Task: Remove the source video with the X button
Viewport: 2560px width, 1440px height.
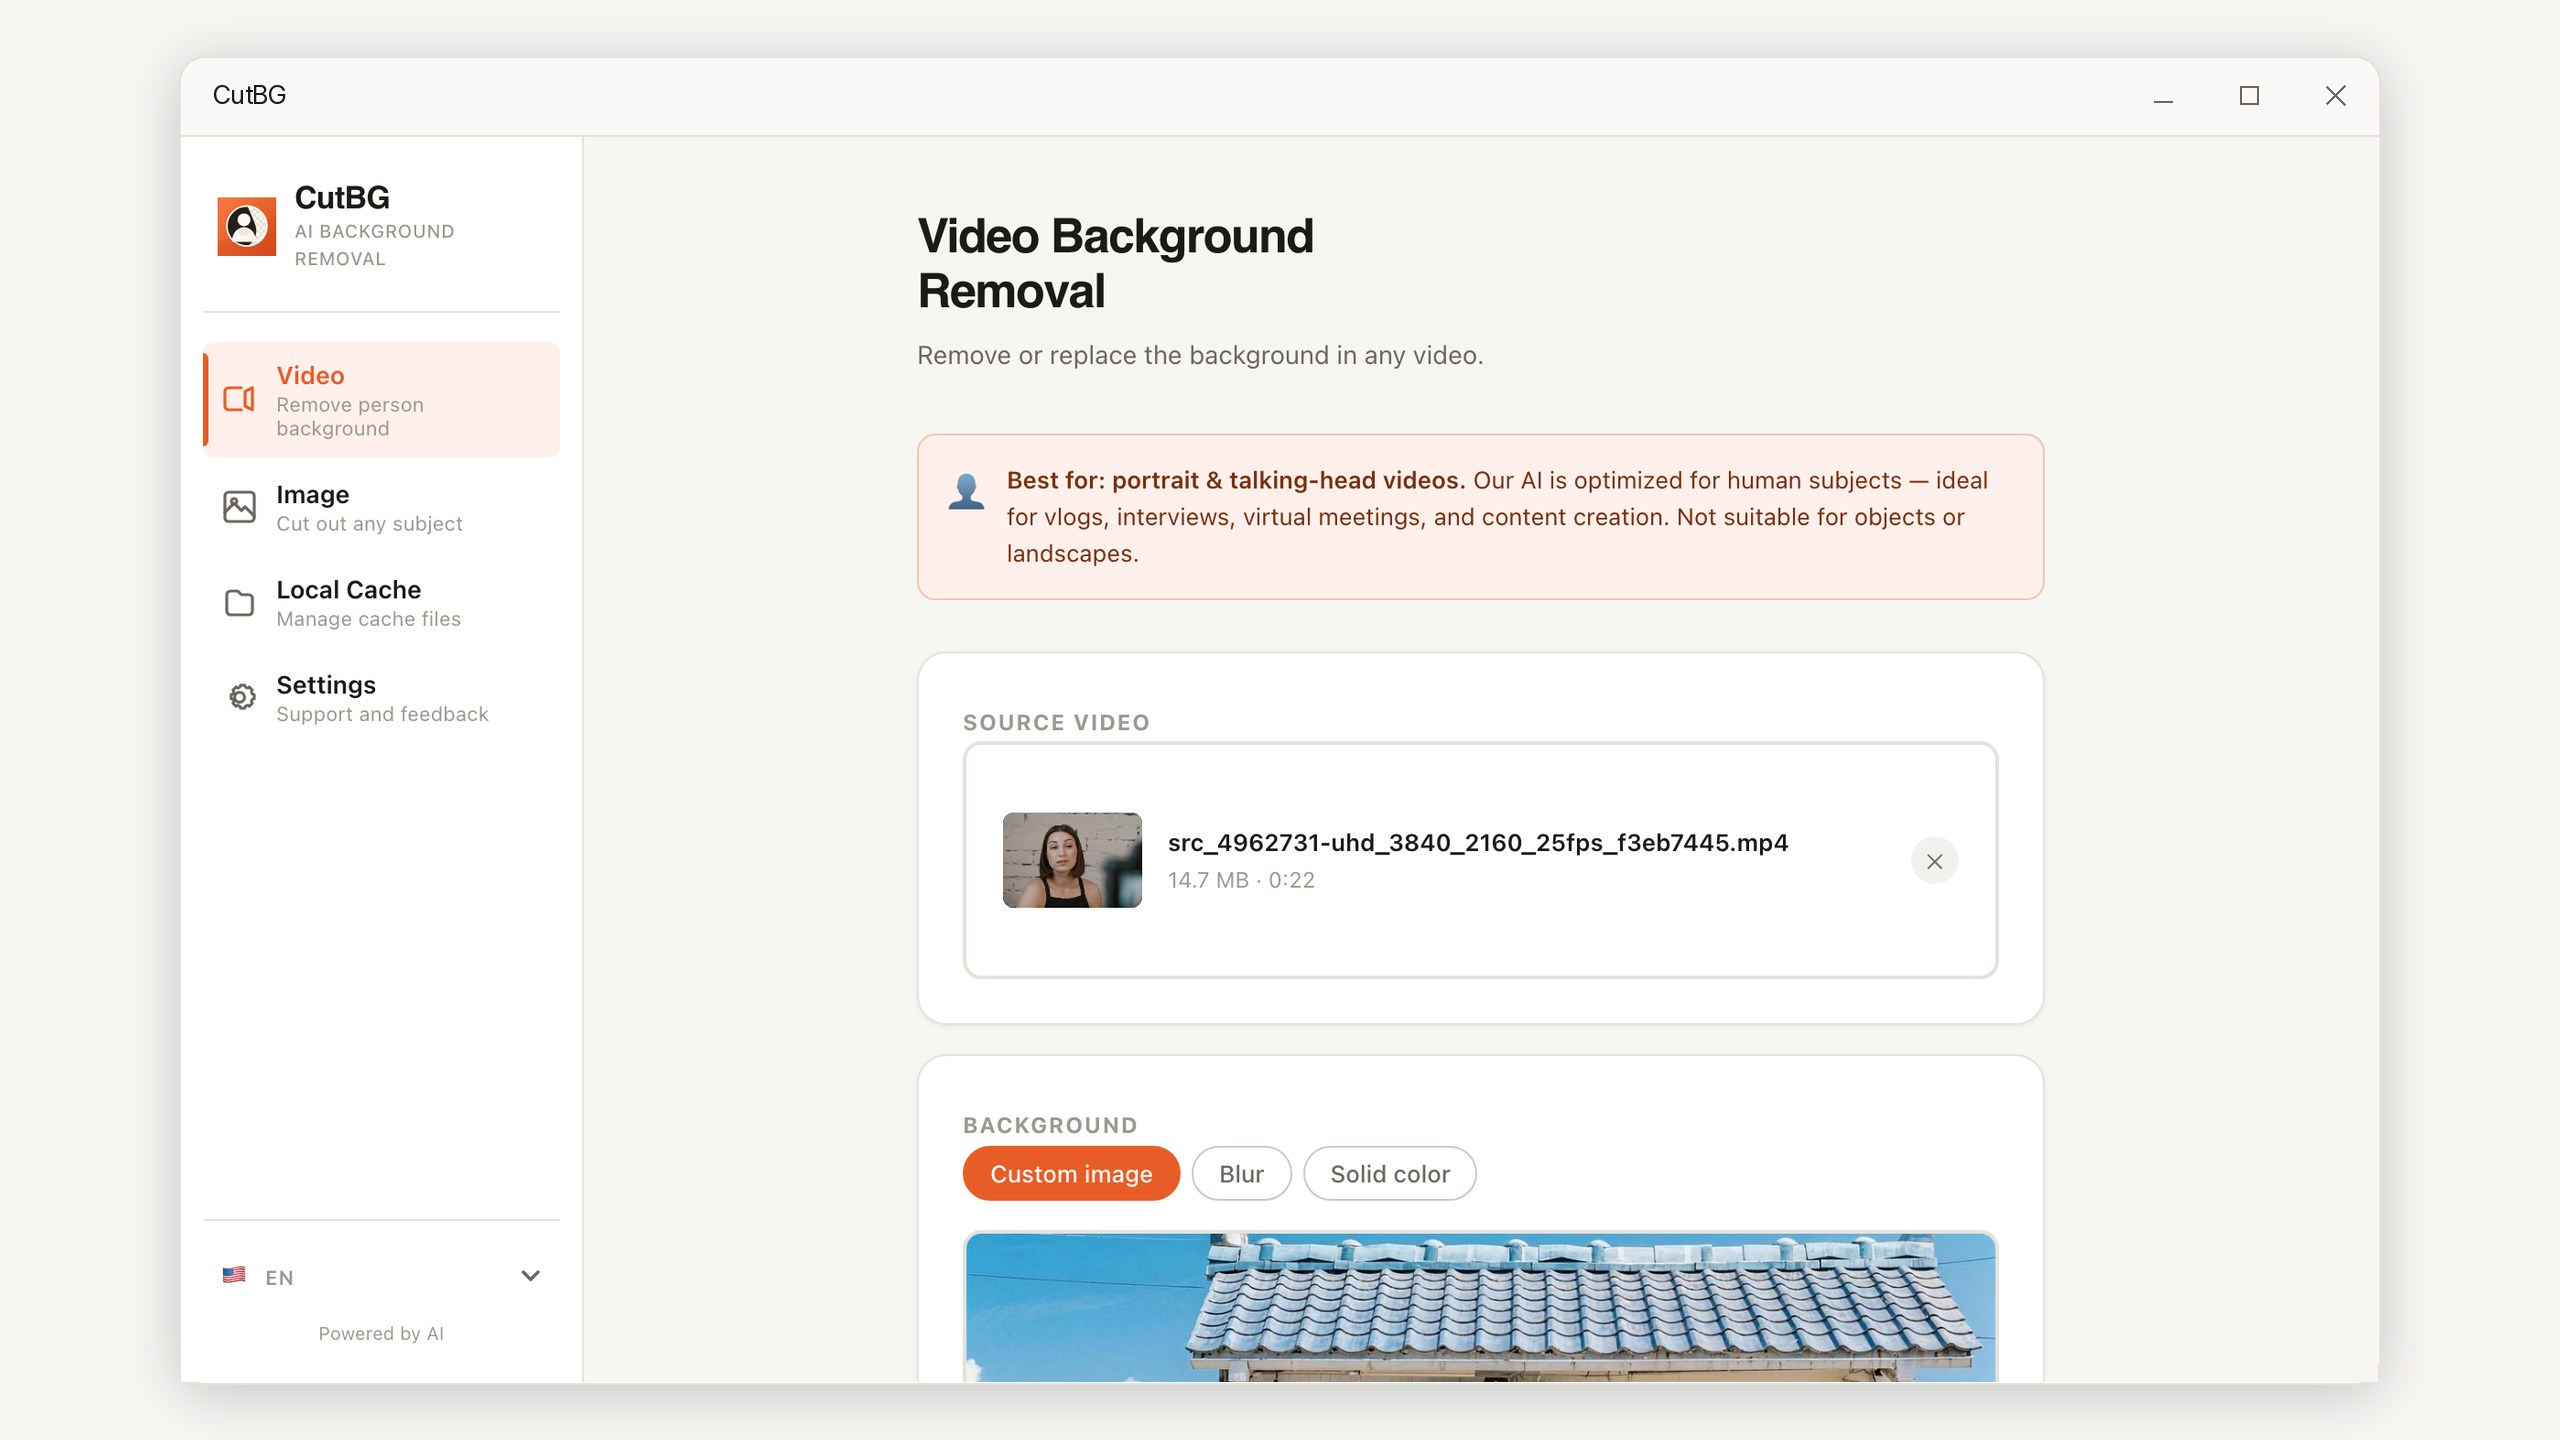Action: (x=1934, y=861)
